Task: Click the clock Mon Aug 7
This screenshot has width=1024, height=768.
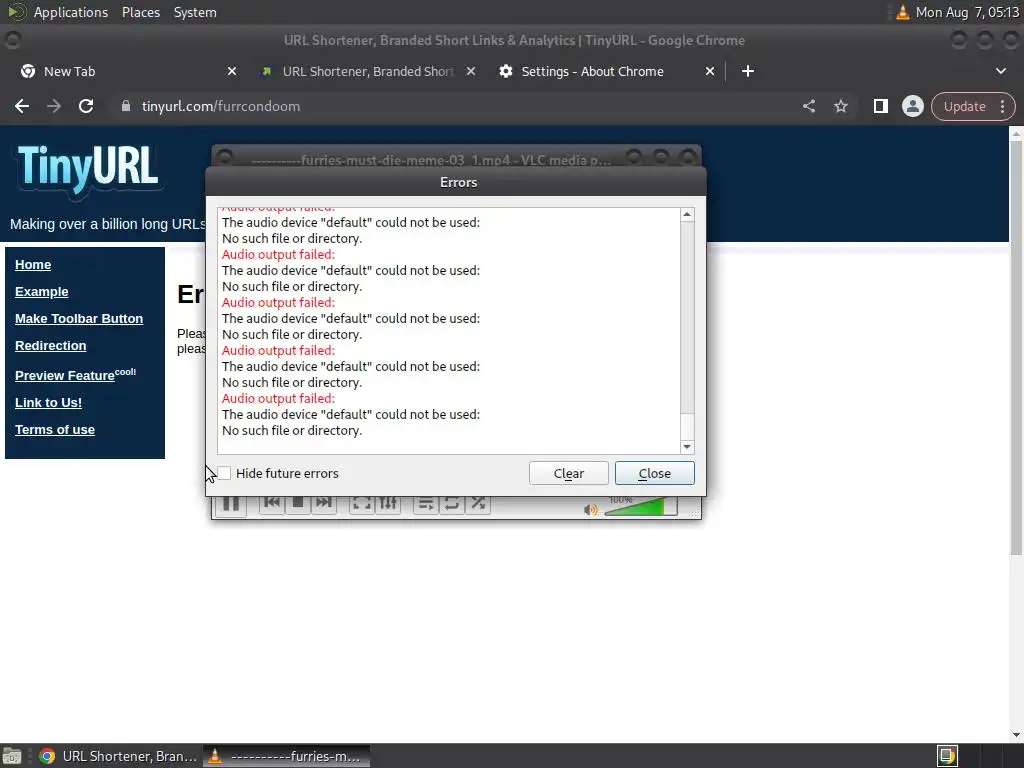Action: pyautogui.click(x=967, y=12)
